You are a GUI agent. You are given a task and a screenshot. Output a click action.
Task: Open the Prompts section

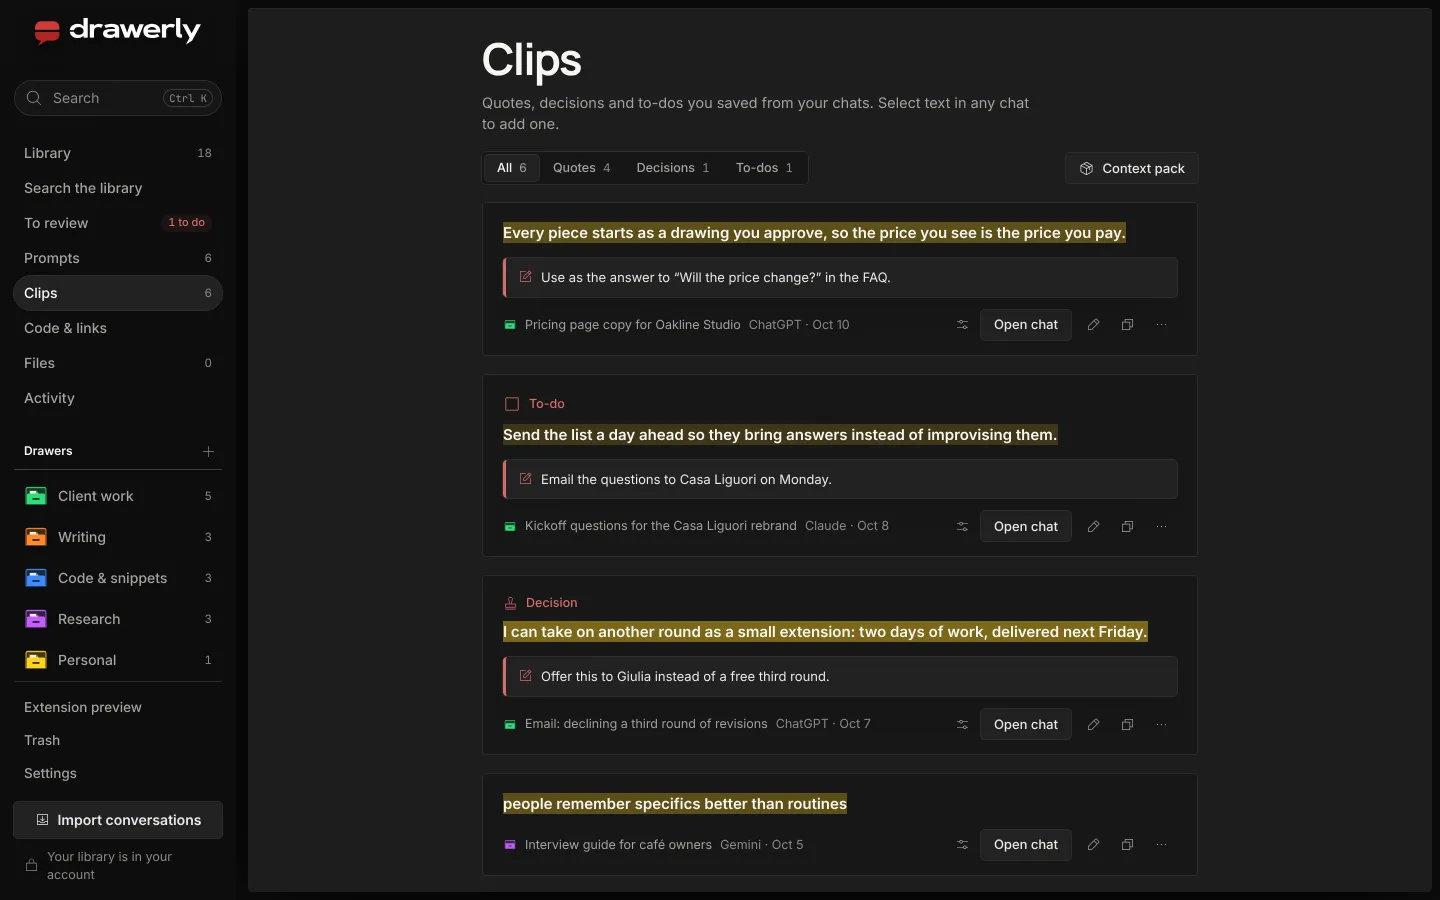[118, 258]
